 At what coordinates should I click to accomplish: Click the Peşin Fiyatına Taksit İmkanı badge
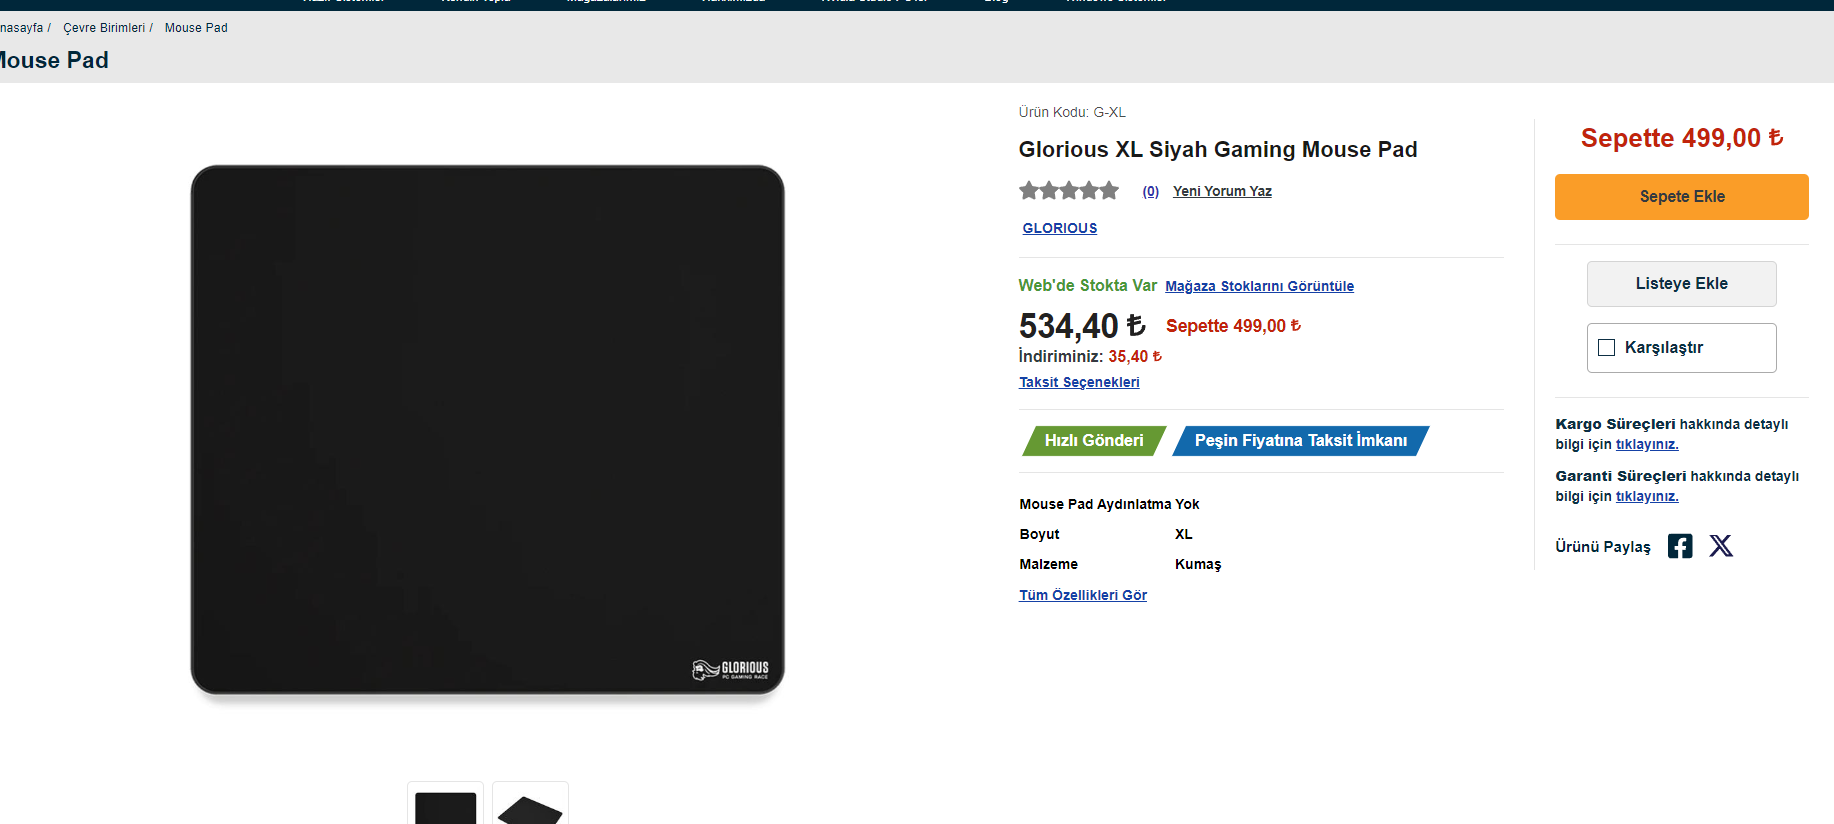1301,441
